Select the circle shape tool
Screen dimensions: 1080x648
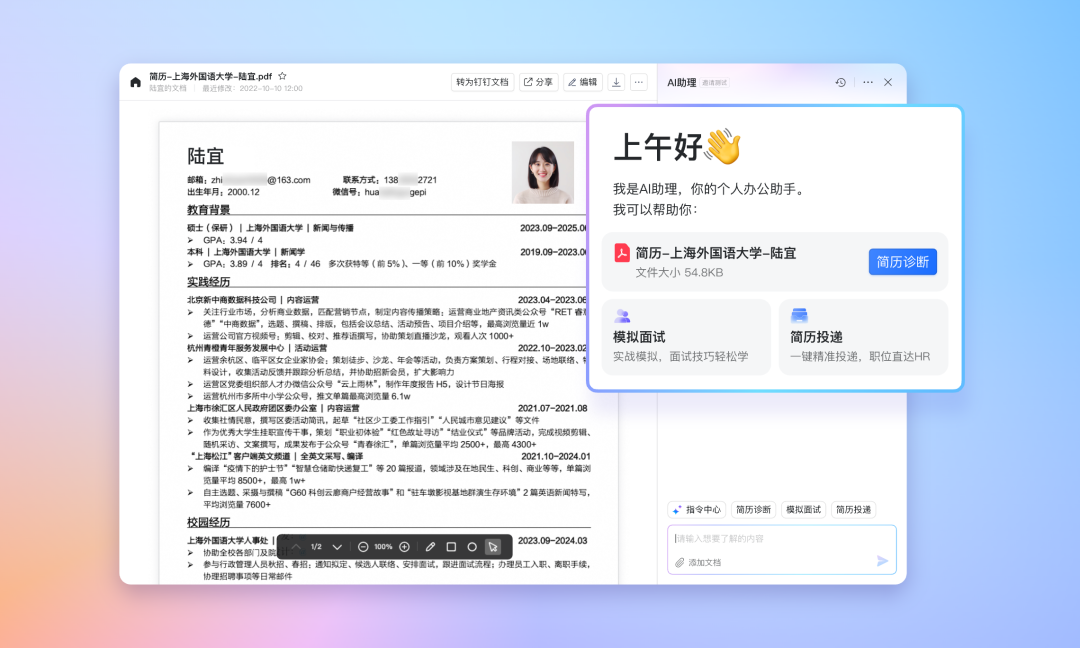[472, 547]
